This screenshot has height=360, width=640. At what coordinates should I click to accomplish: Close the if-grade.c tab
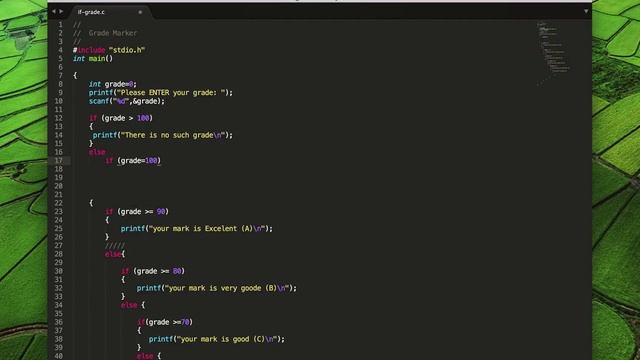click(140, 12)
